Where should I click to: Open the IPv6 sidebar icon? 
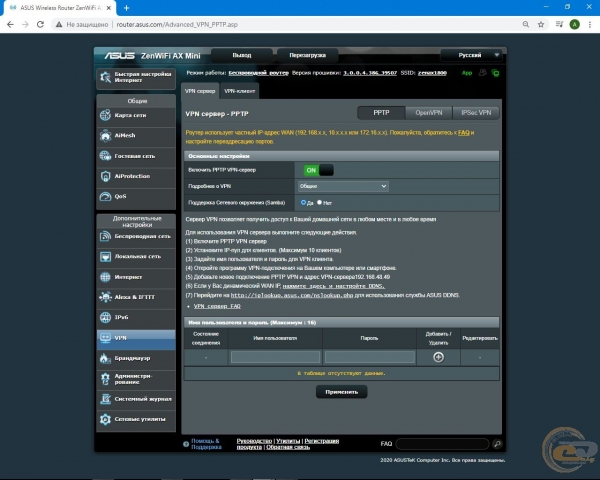tap(105, 317)
